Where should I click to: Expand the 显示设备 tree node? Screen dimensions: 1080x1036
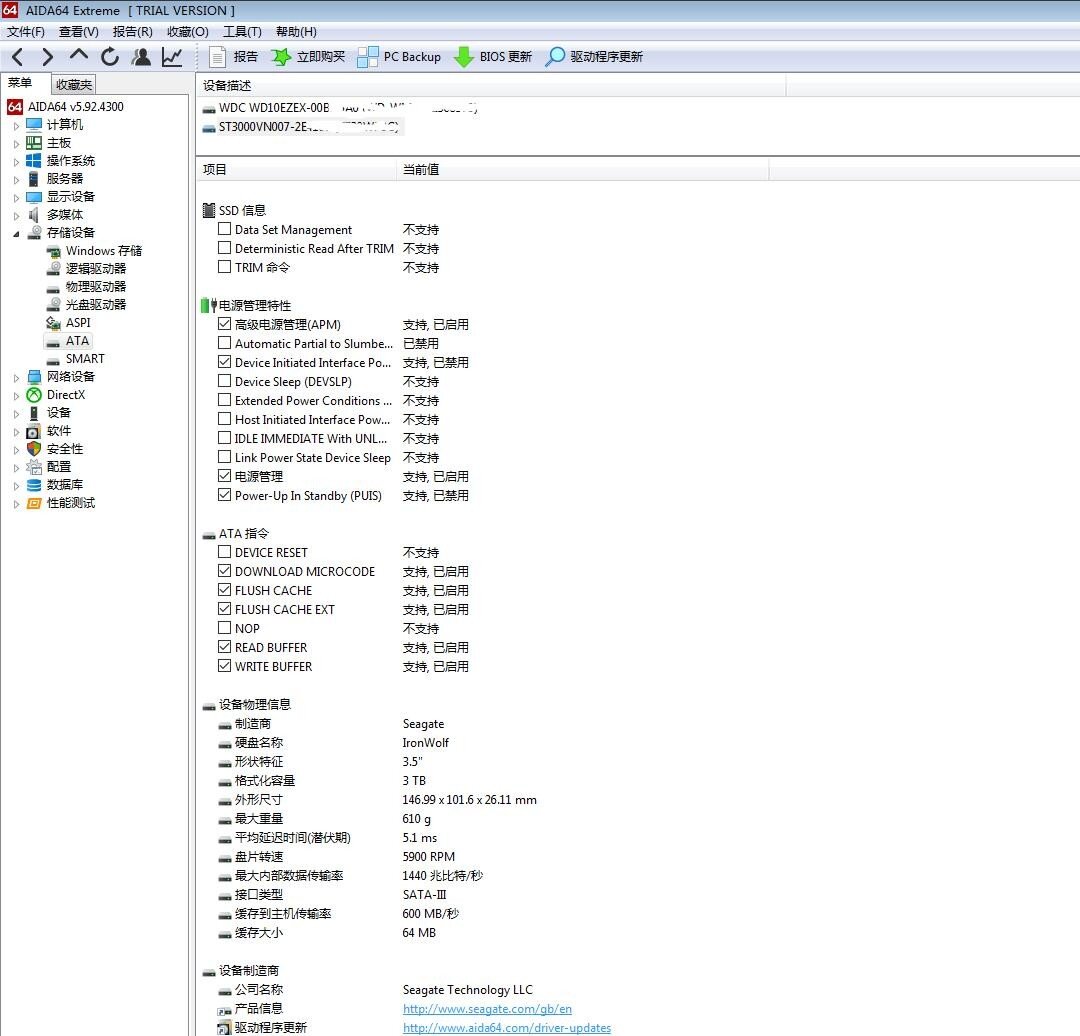(x=16, y=197)
